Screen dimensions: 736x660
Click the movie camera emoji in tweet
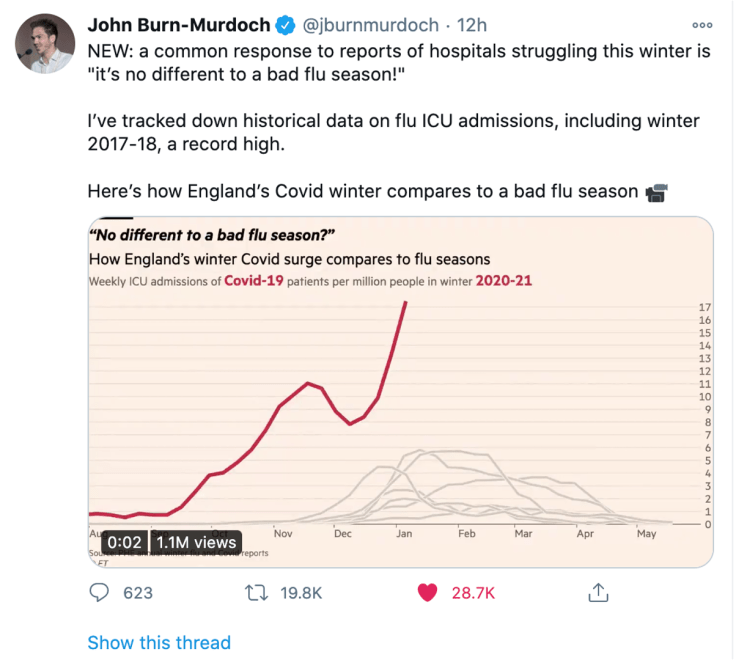(656, 192)
